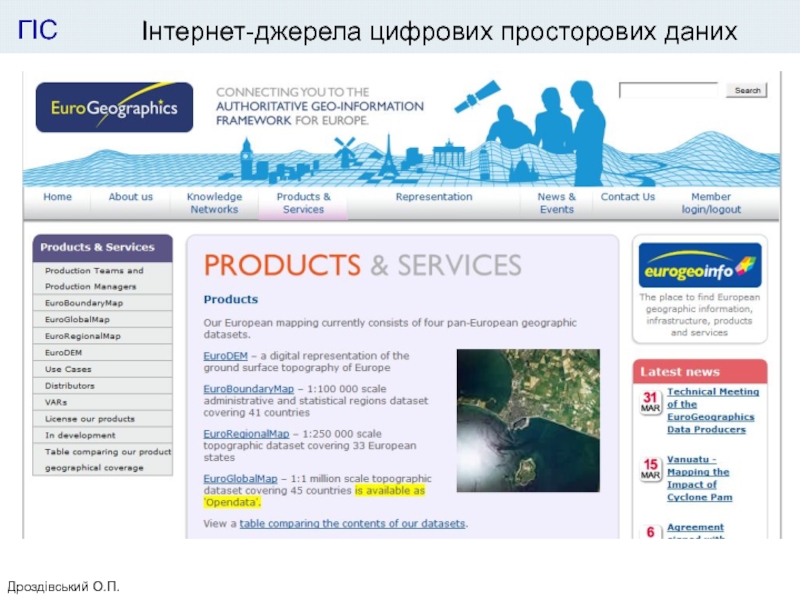Open Table comparing our product geographical coverage
Screen dimensions: 800x600
pyautogui.click(x=103, y=460)
